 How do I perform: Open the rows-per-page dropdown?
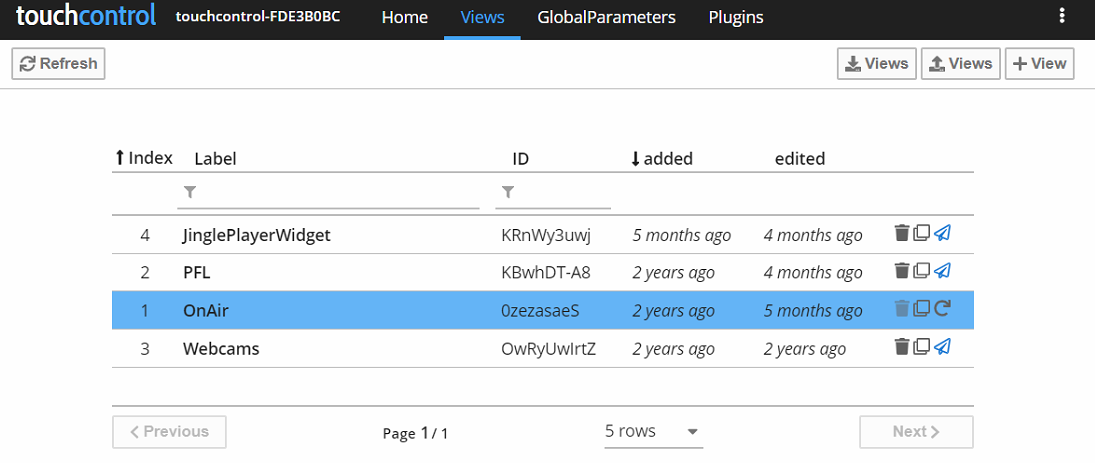[x=652, y=431]
